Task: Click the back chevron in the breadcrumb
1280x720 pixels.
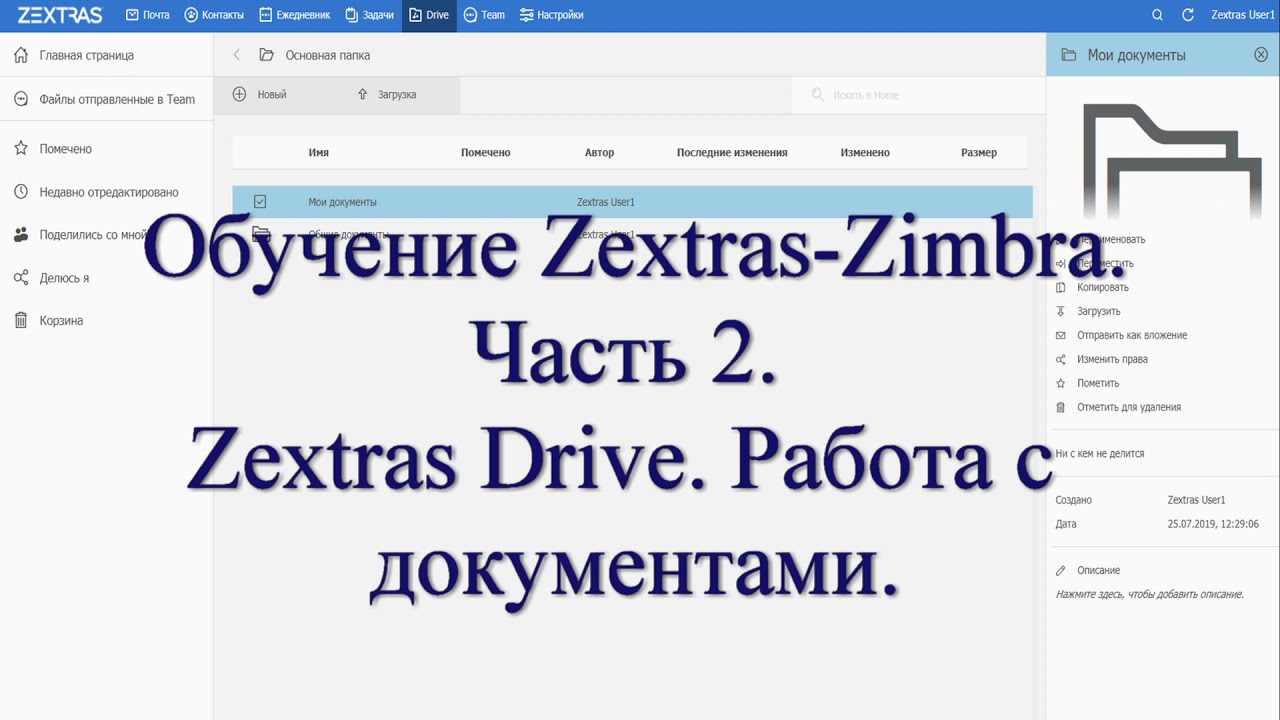Action: point(237,55)
